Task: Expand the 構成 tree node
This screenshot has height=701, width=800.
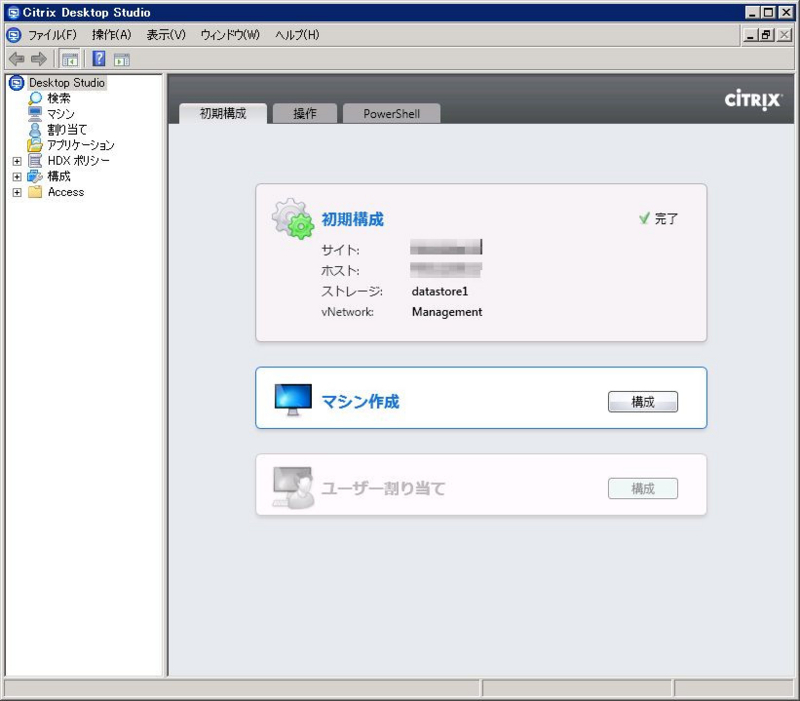Action: tap(16, 176)
